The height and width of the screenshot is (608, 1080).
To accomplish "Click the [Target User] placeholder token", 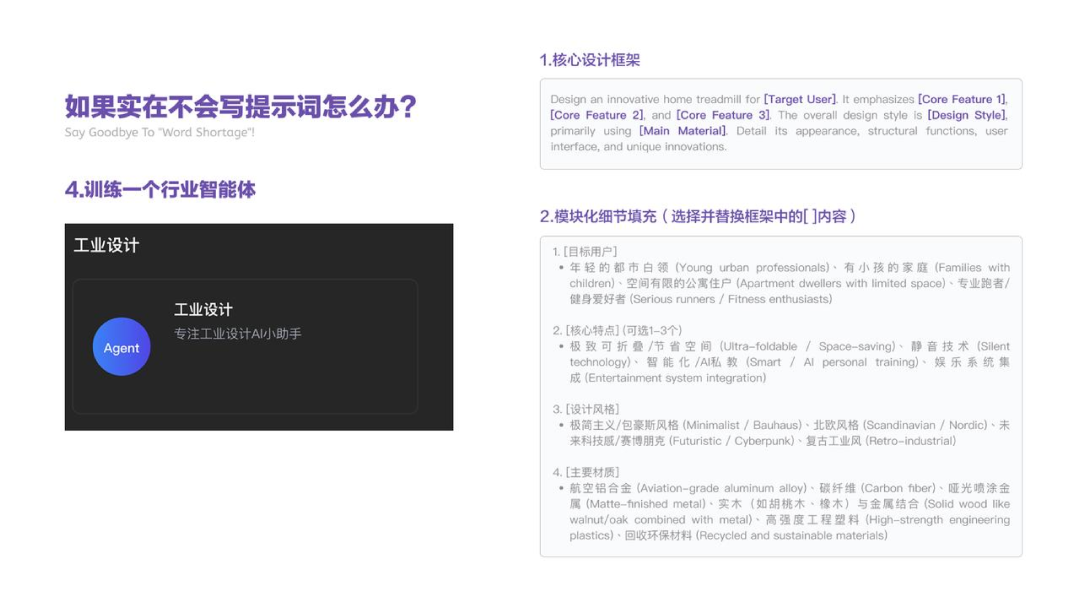I will point(801,98).
